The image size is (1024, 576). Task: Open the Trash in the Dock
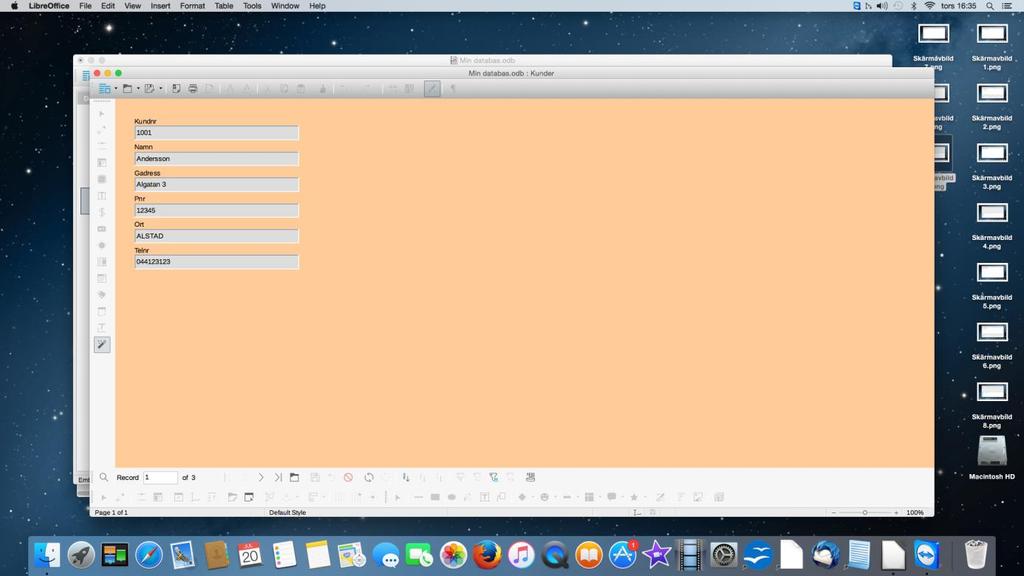(976, 555)
